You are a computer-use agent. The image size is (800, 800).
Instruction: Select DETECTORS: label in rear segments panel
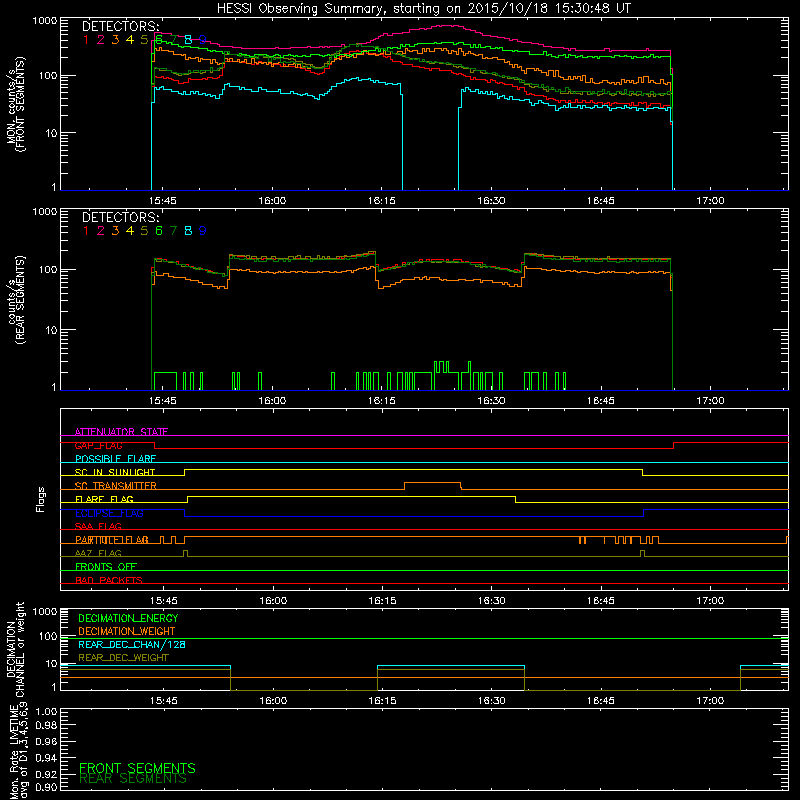point(121,217)
